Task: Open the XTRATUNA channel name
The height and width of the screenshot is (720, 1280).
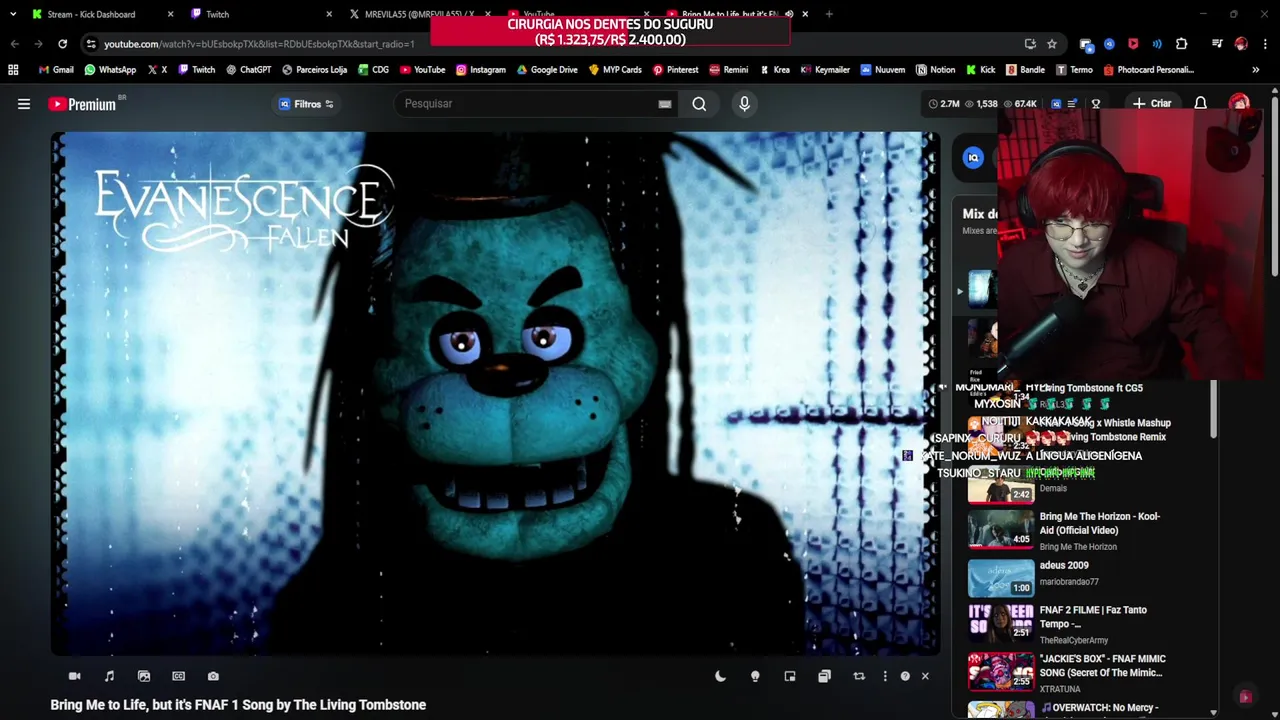Action: click(1060, 690)
